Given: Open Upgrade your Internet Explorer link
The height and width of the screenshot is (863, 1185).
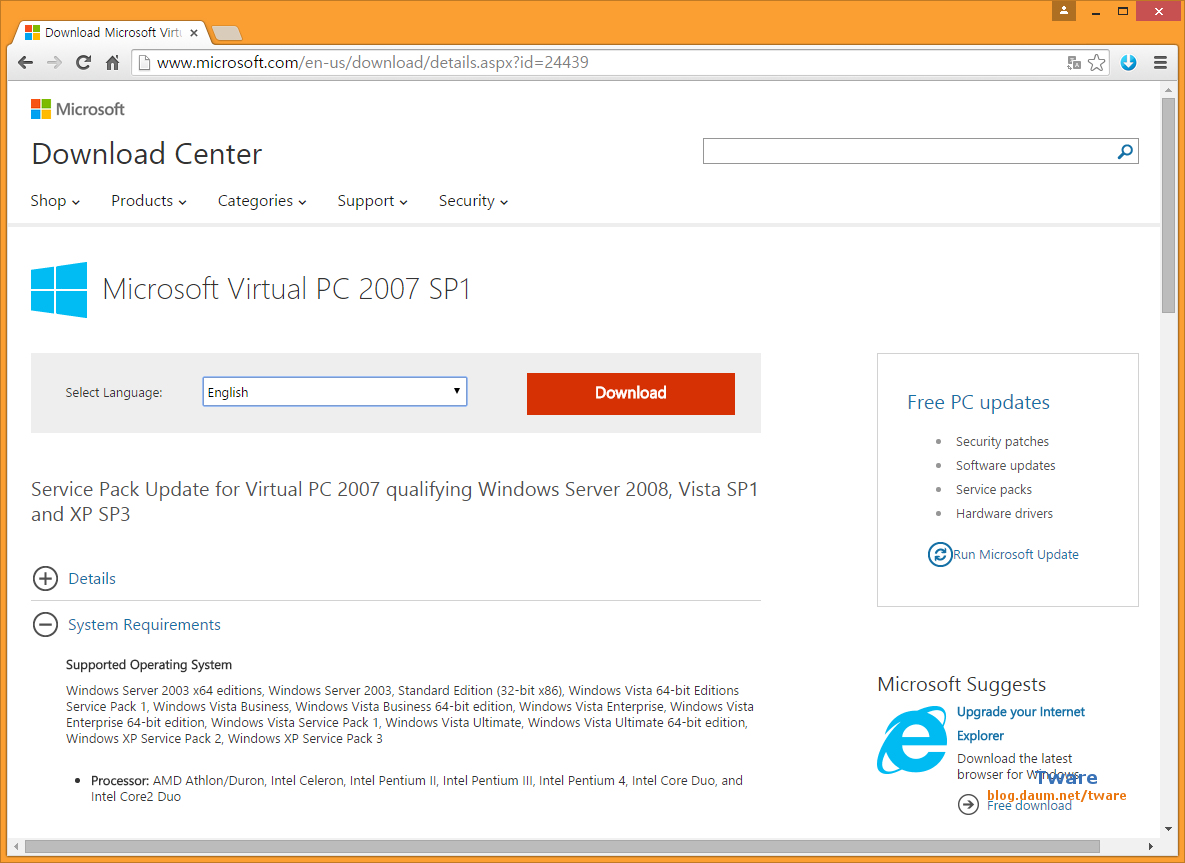Looking at the screenshot, I should click(1020, 724).
